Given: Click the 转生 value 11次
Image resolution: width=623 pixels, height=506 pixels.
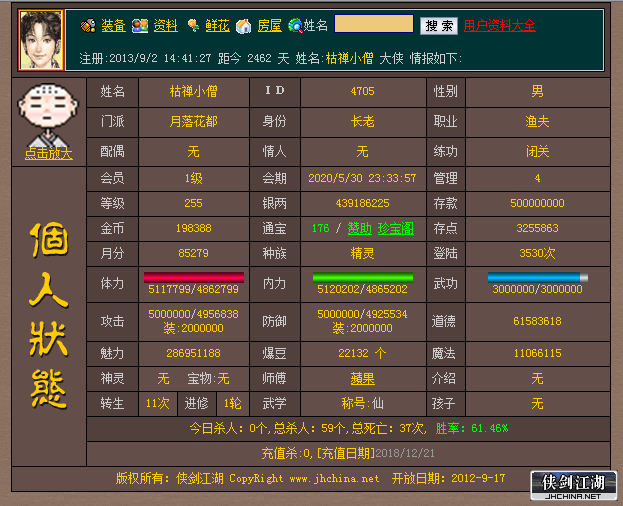Looking at the screenshot, I should [x=158, y=404].
